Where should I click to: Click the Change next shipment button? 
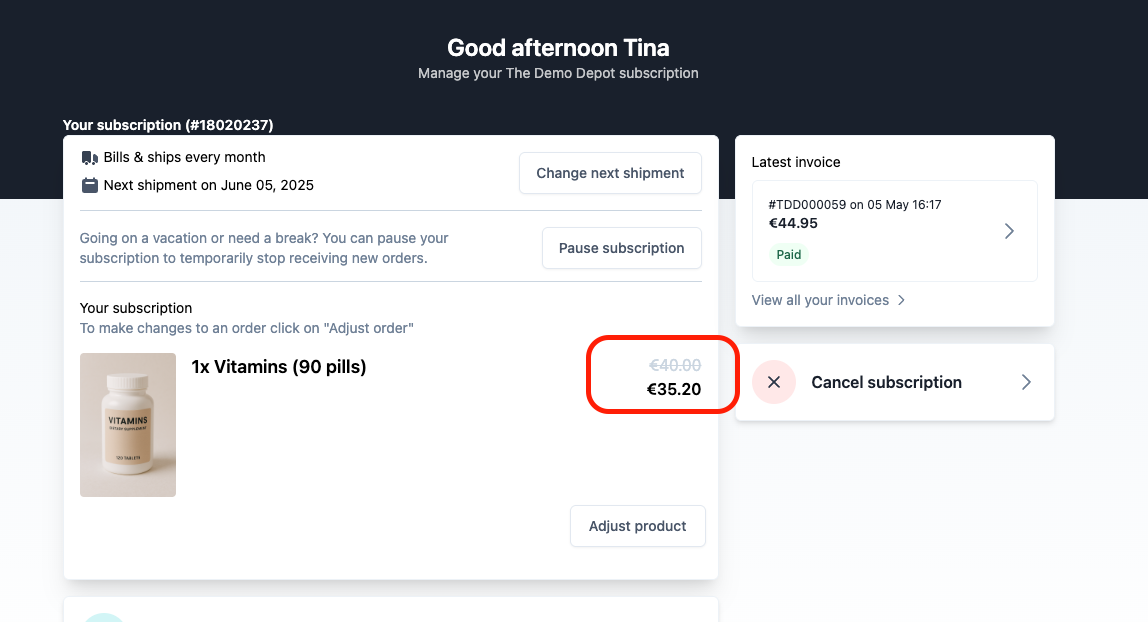610,173
